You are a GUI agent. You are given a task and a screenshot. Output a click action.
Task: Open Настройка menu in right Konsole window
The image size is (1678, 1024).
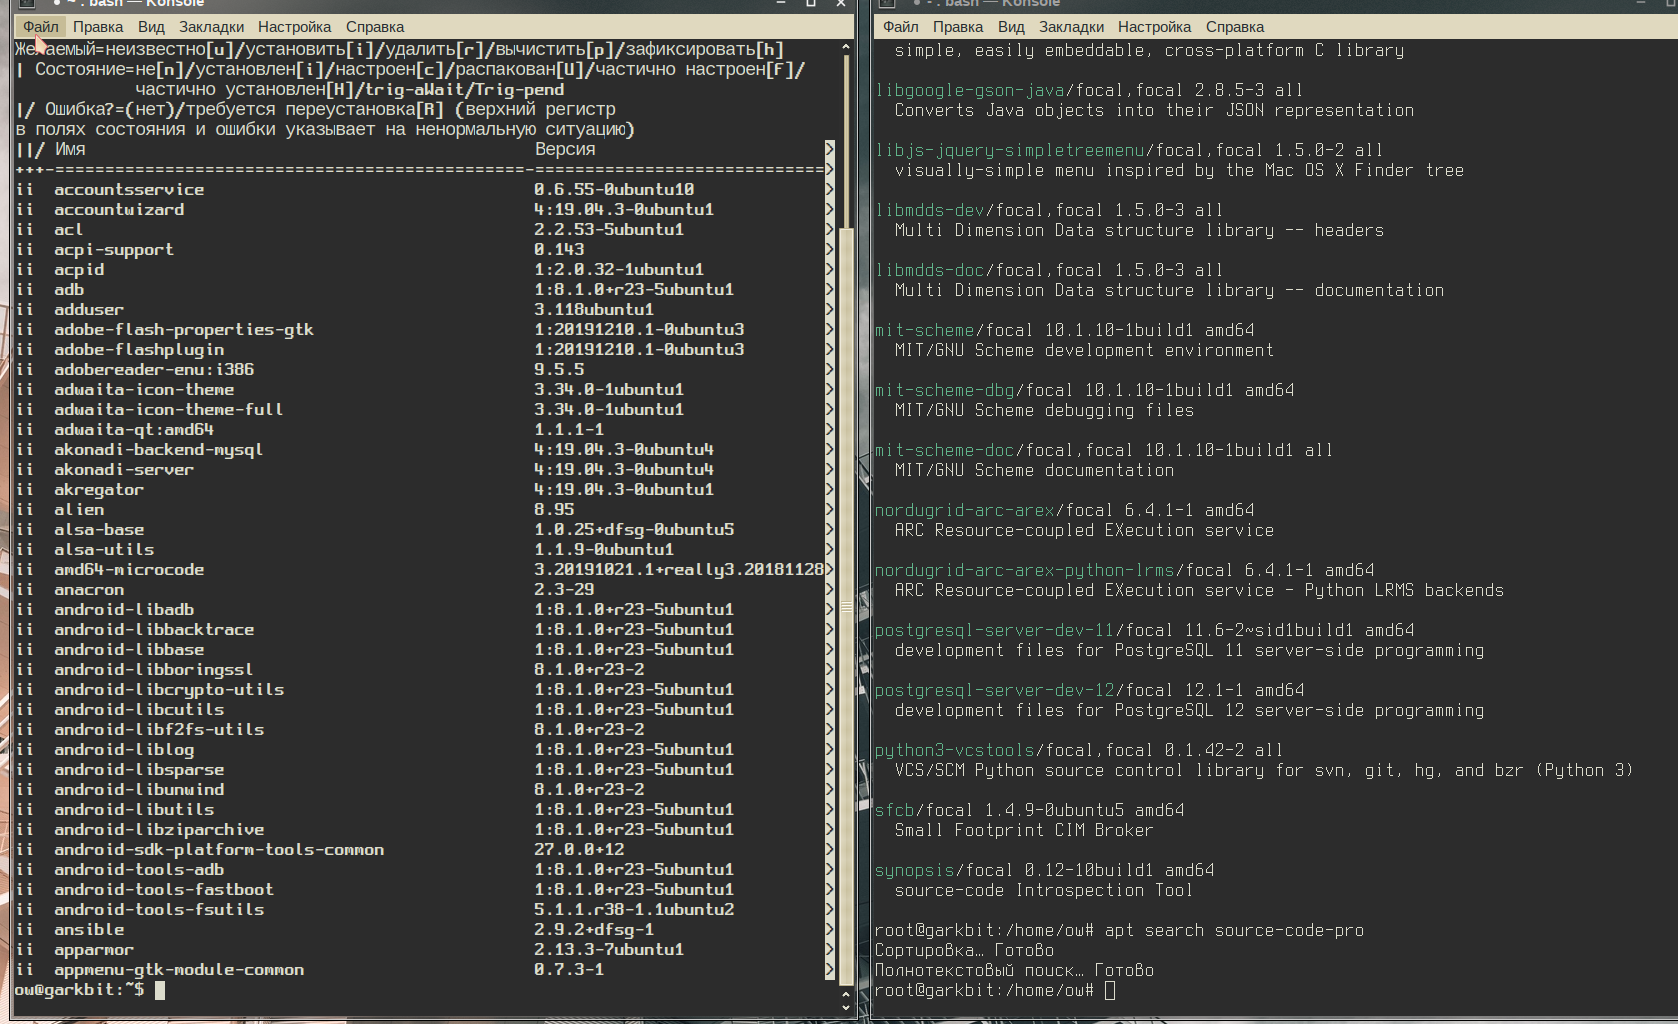1154,27
